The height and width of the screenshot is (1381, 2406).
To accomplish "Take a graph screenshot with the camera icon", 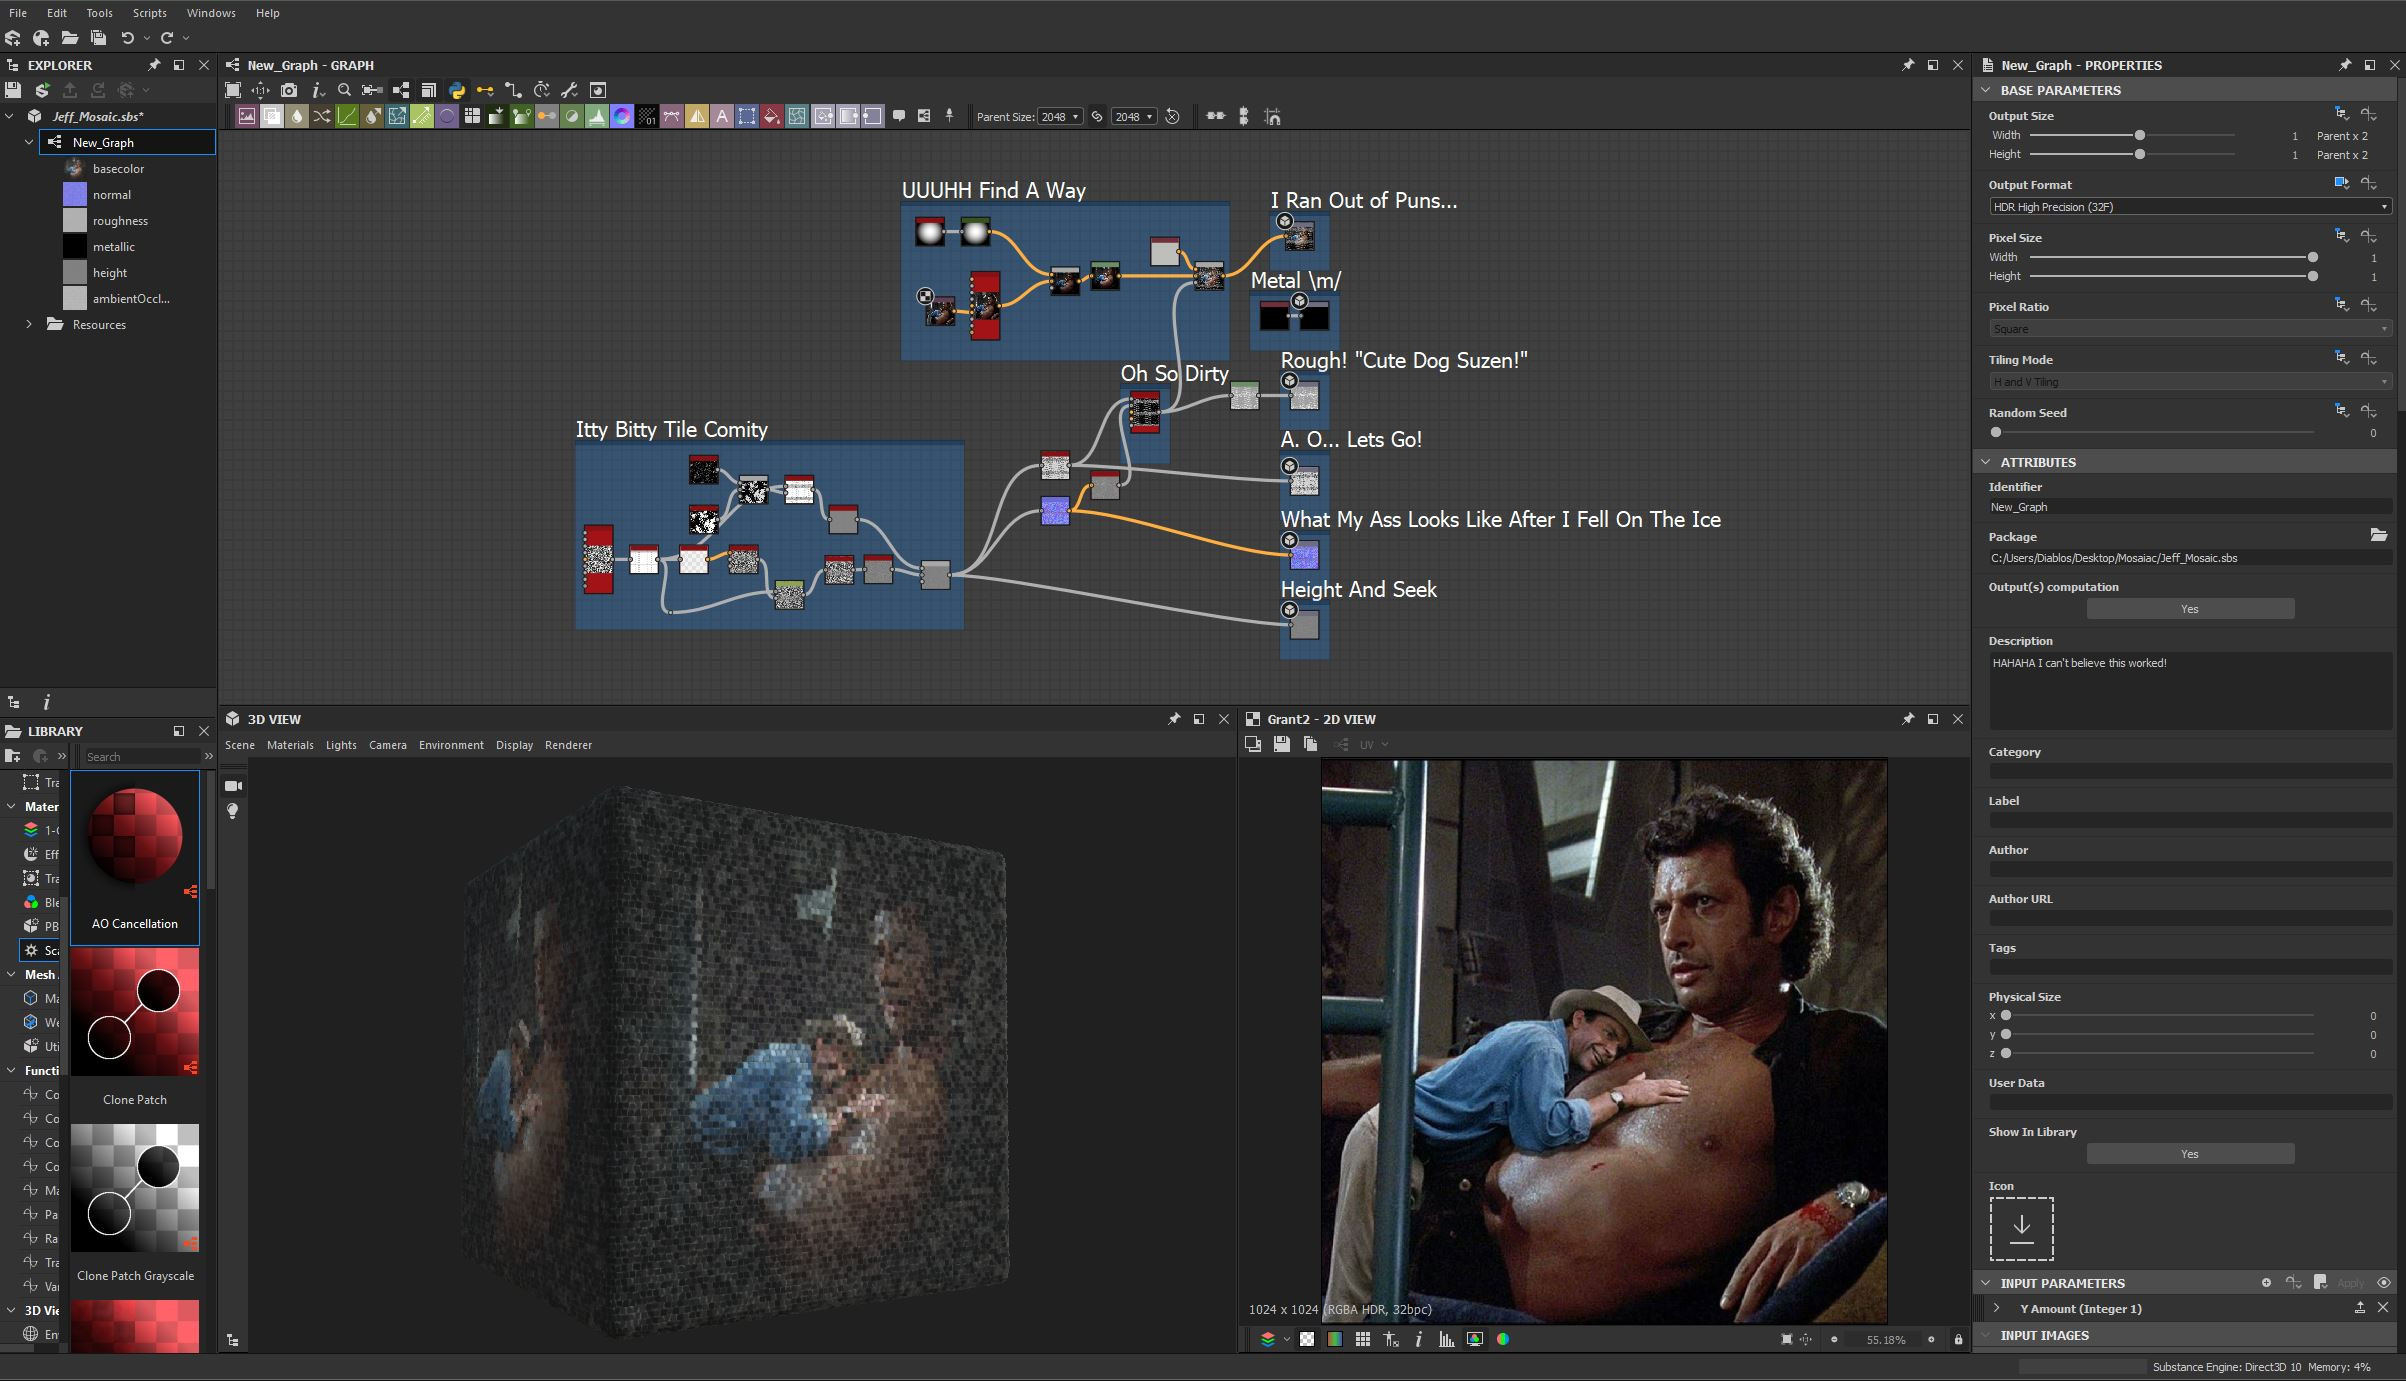I will pyautogui.click(x=289, y=90).
